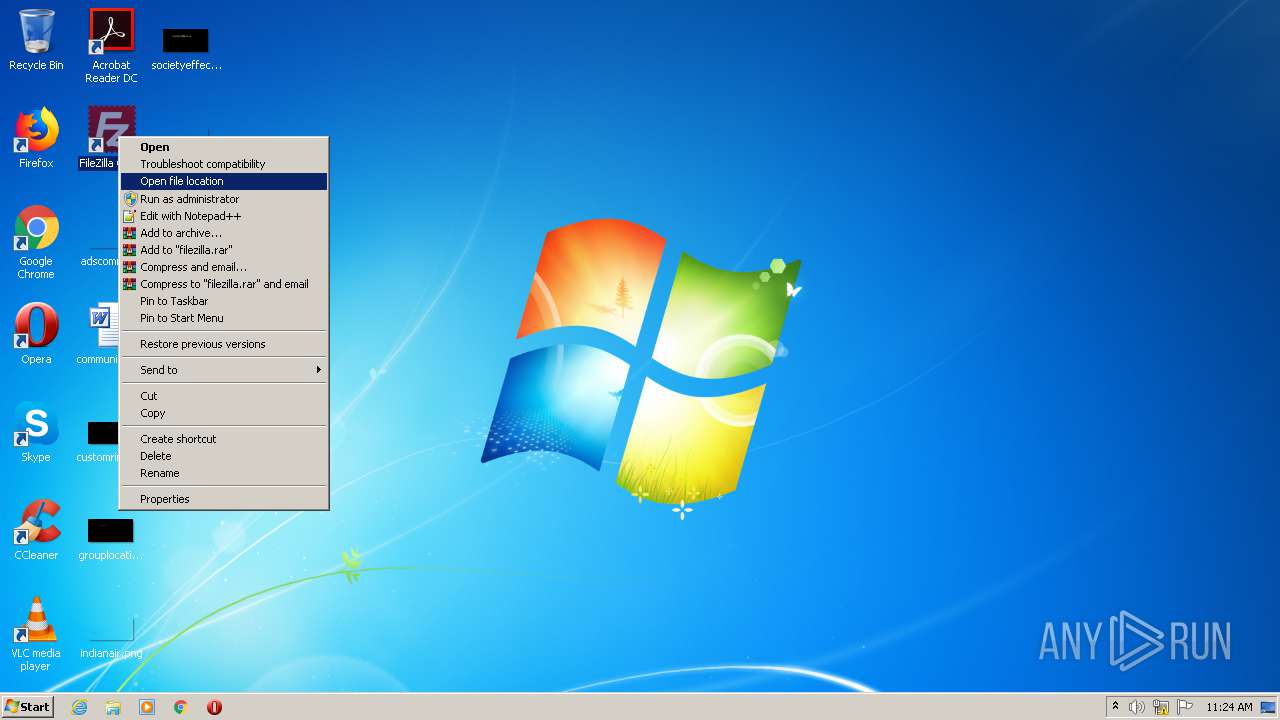Select the societyeffec... desktop file

186,49
